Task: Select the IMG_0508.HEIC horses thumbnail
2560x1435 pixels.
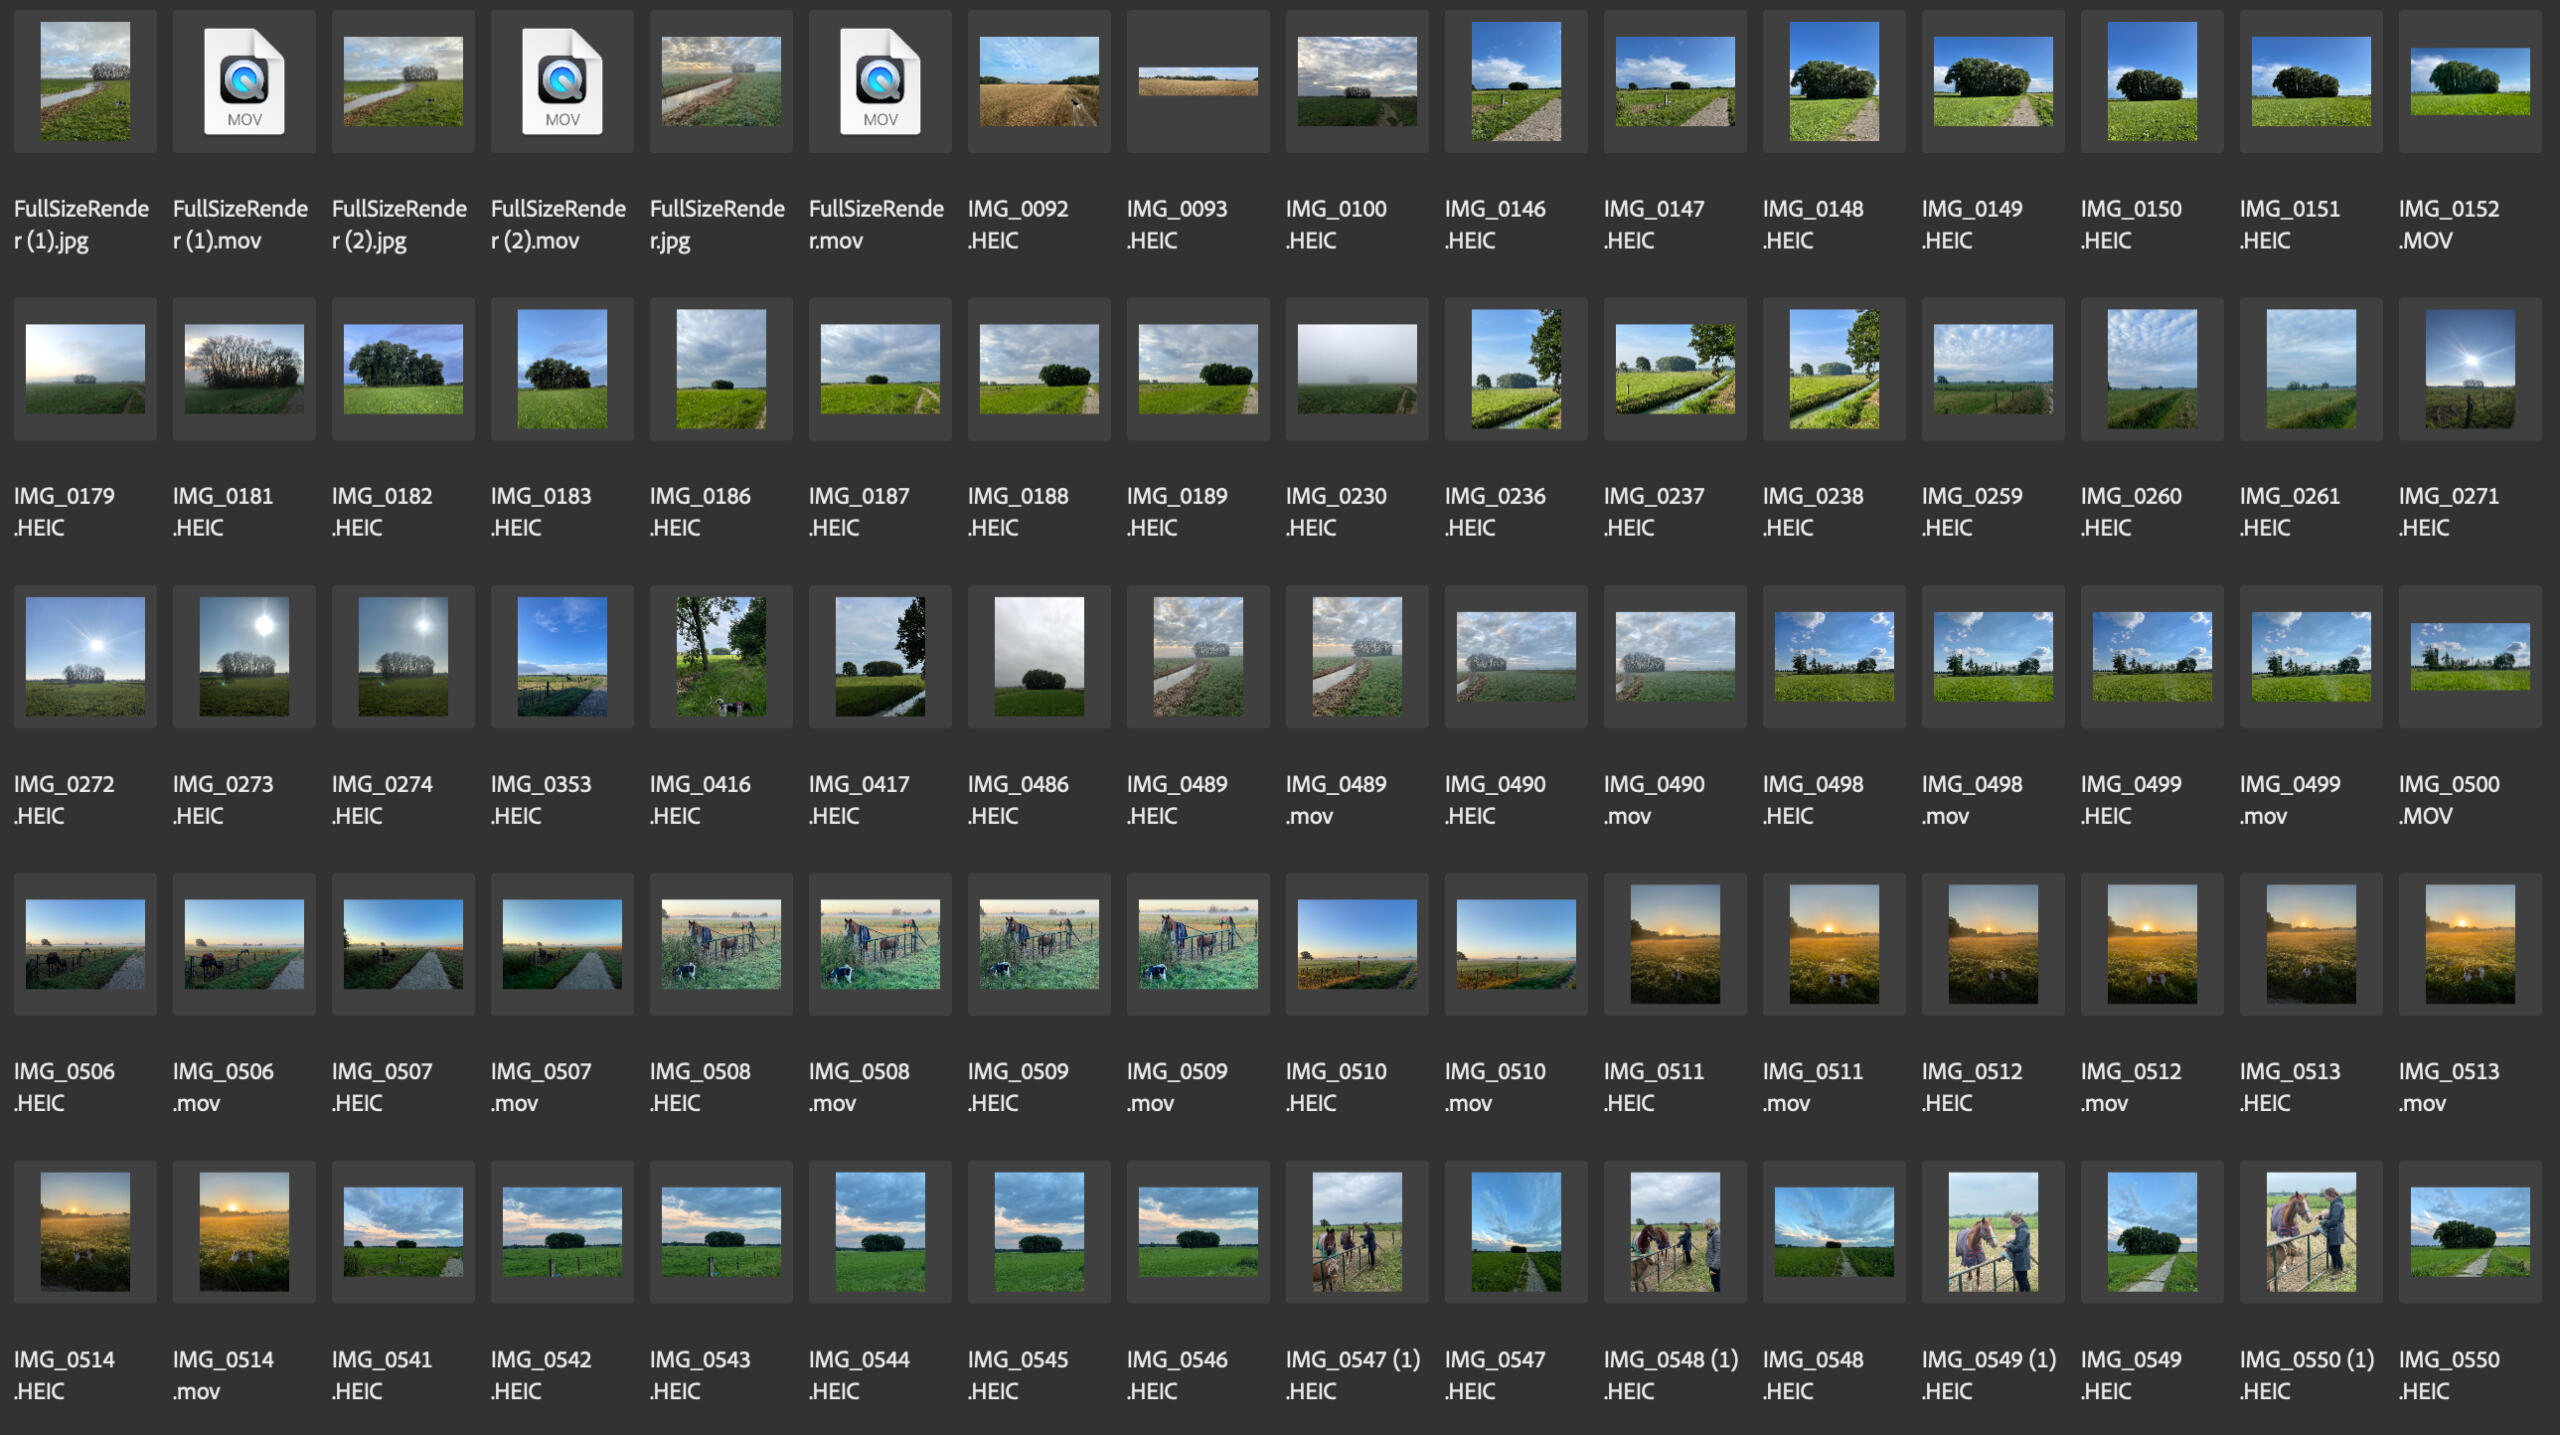Action: pos(721,944)
